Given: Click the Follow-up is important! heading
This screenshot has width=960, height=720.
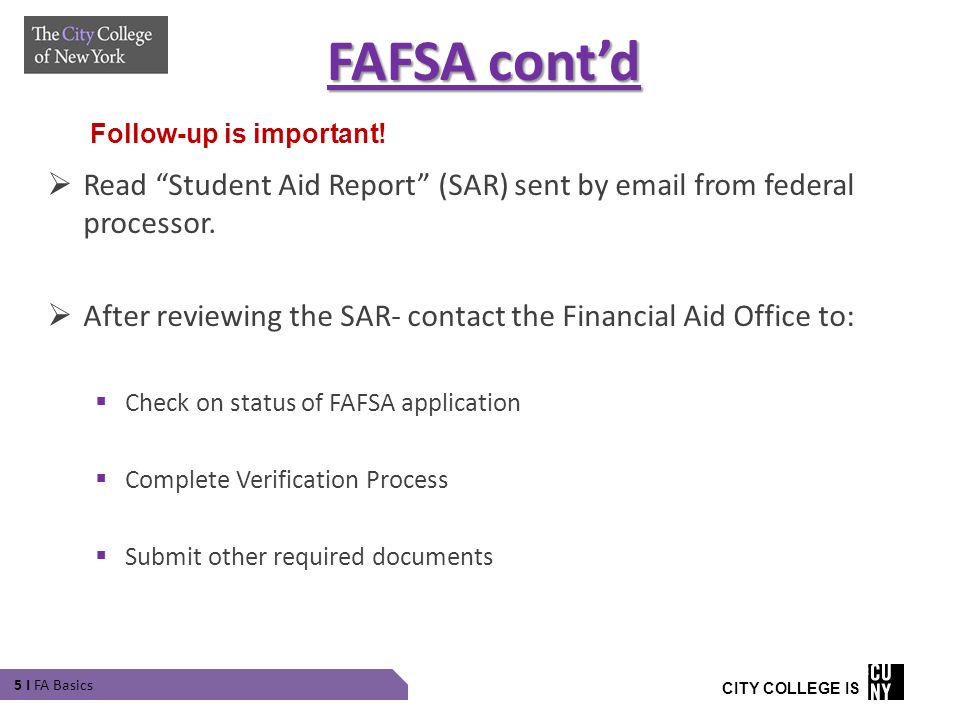Looking at the screenshot, I should click(x=238, y=133).
